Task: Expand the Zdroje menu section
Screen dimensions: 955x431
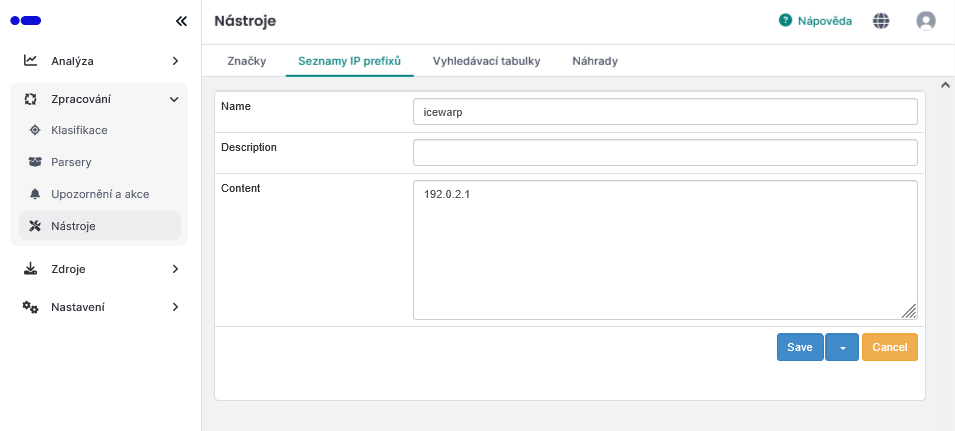Action: pos(99,269)
